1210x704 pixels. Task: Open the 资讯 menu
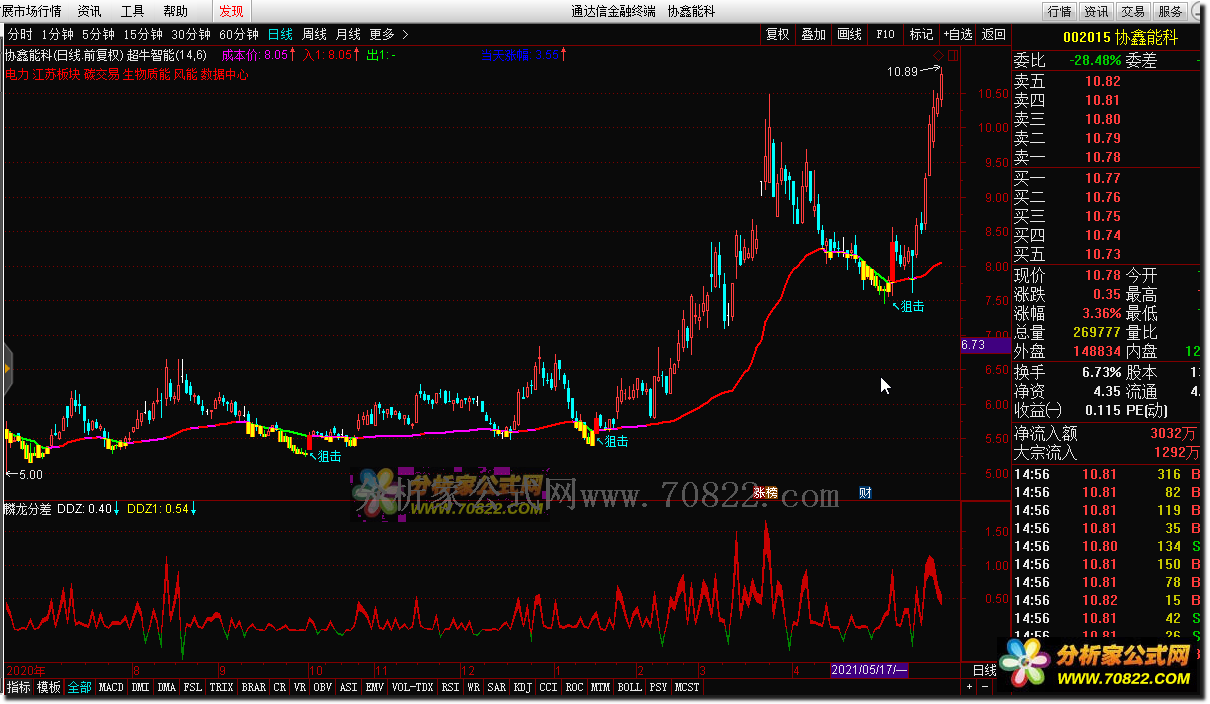click(89, 11)
